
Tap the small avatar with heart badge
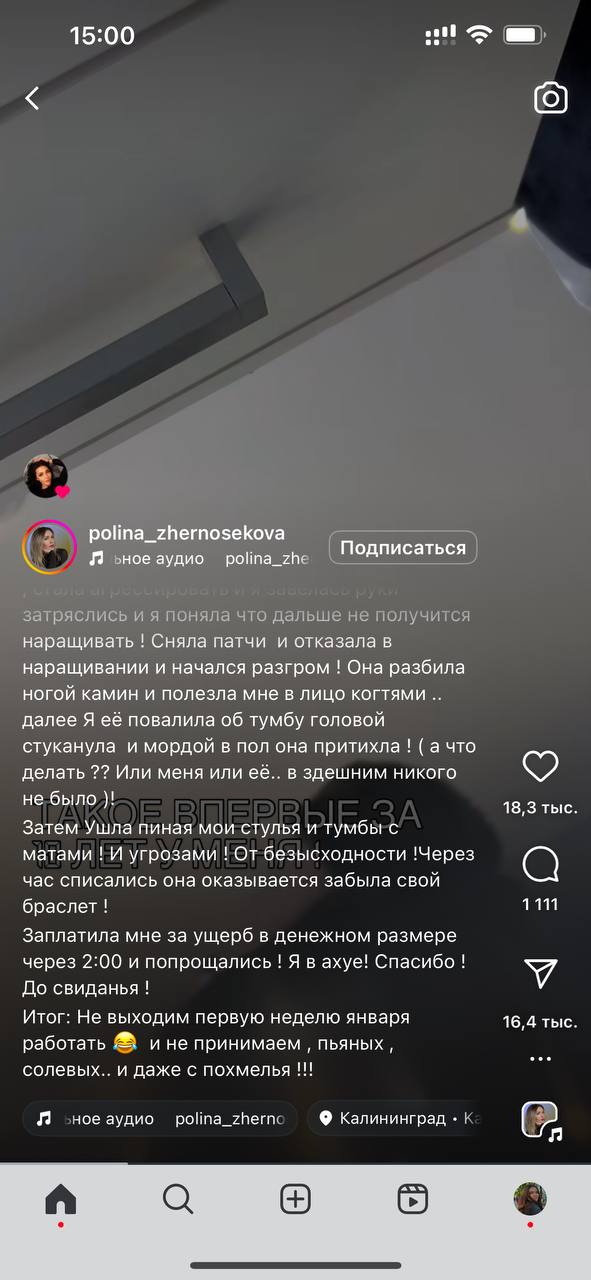[x=46, y=477]
